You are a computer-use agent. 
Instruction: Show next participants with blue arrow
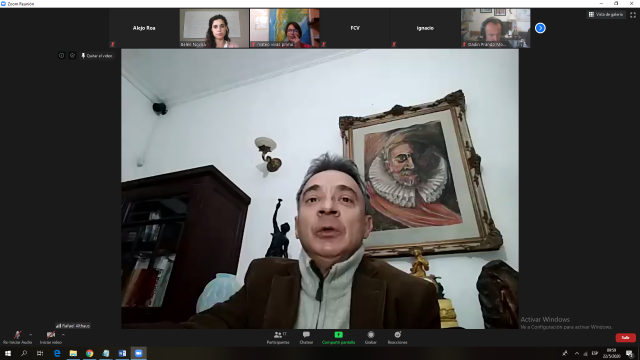pos(540,28)
